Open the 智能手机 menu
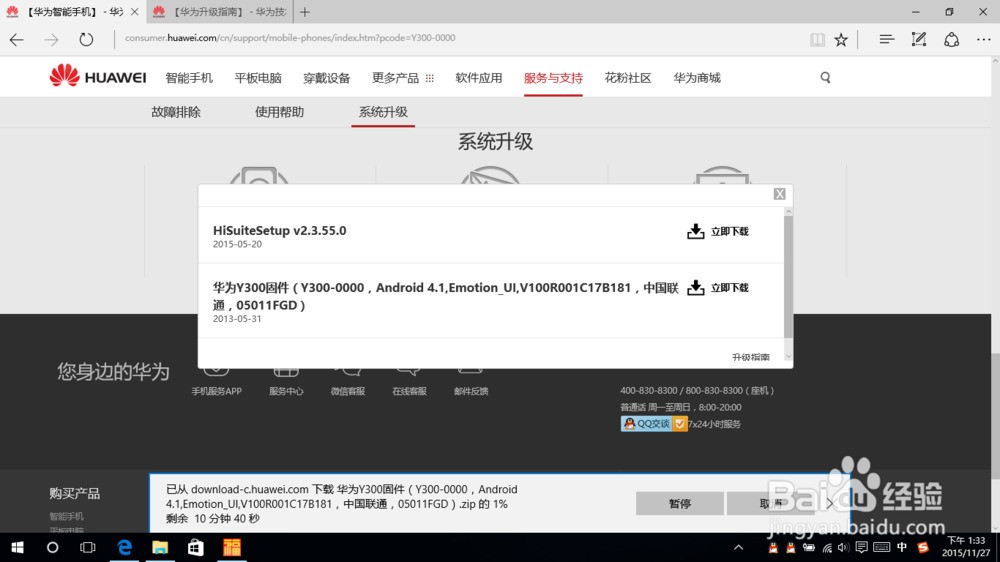The height and width of the screenshot is (562, 1000). (x=189, y=78)
